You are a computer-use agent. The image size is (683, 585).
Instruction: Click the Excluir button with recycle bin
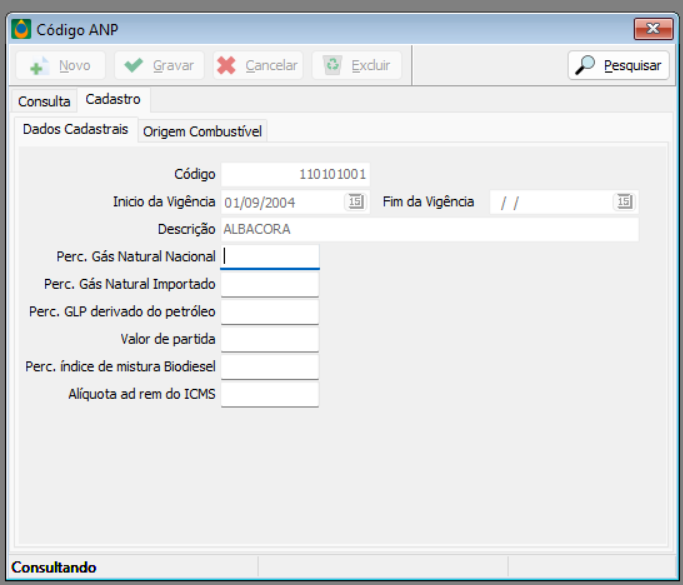[357, 66]
